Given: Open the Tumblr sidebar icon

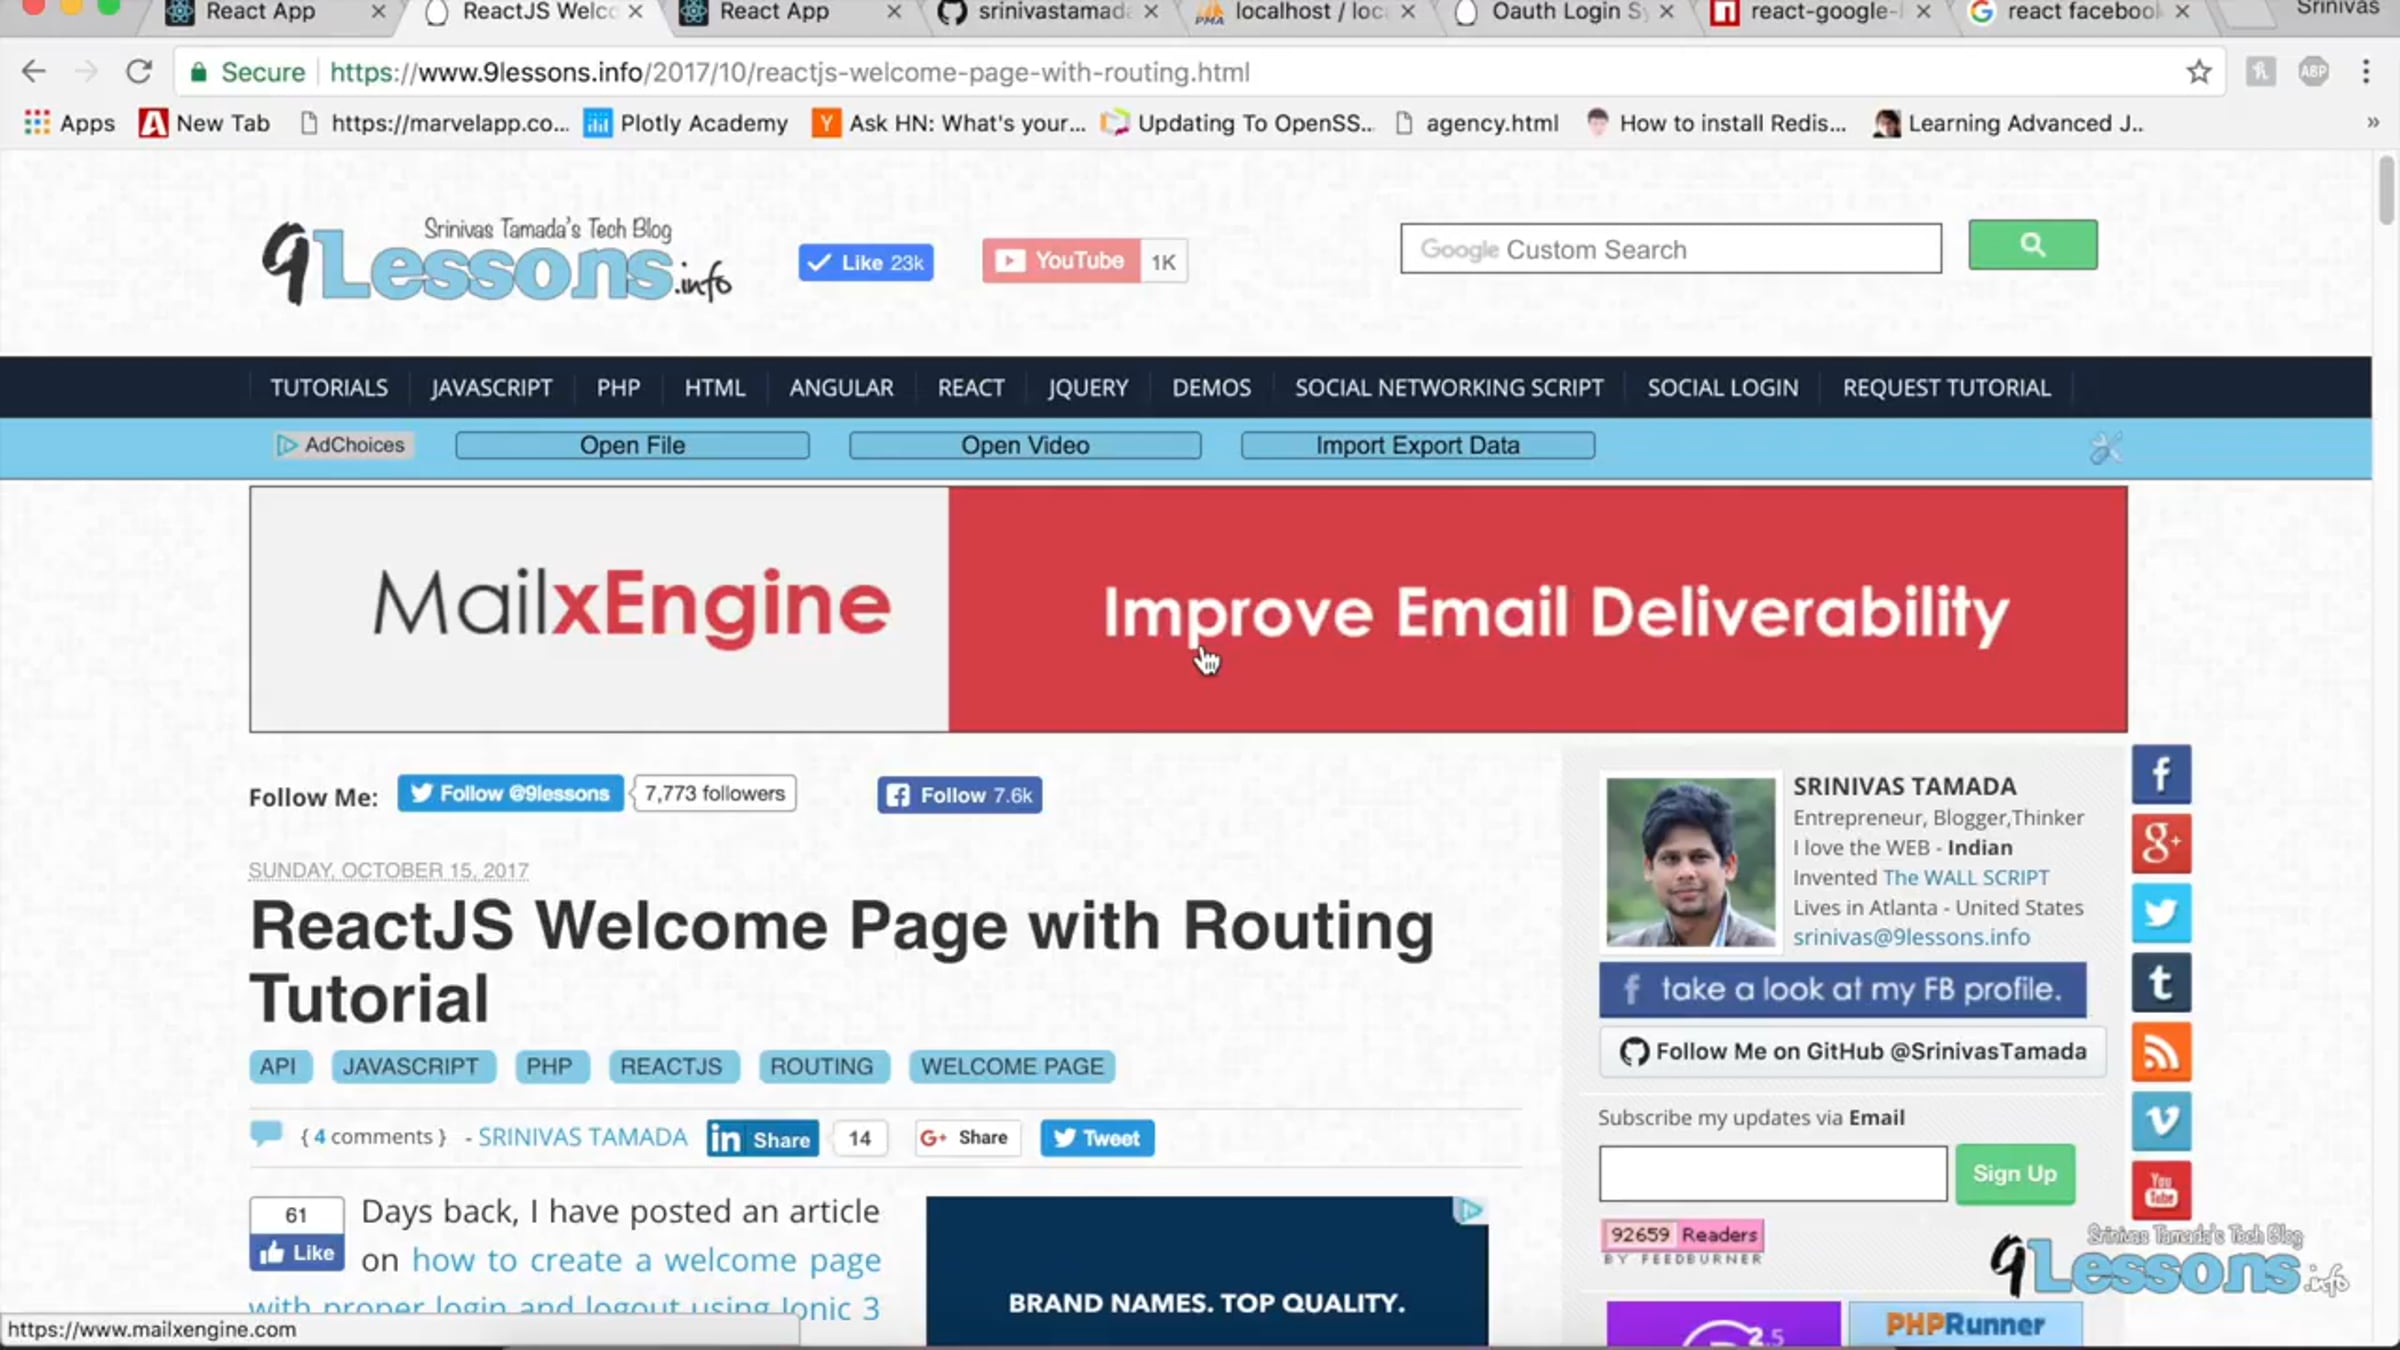Looking at the screenshot, I should (x=2160, y=983).
